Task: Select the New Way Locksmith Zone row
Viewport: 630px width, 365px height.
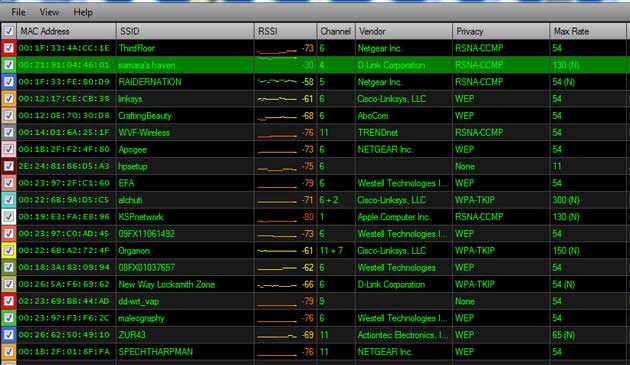Action: tap(315, 285)
